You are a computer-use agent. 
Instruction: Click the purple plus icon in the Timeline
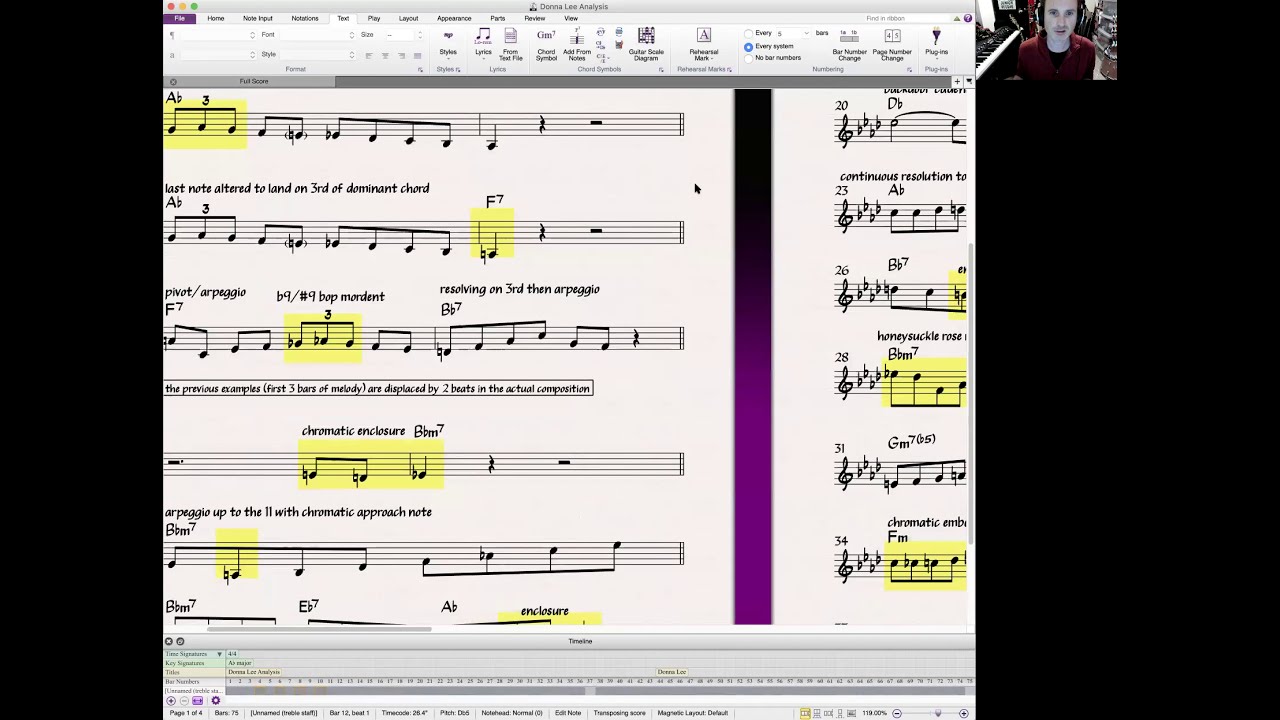pos(170,701)
